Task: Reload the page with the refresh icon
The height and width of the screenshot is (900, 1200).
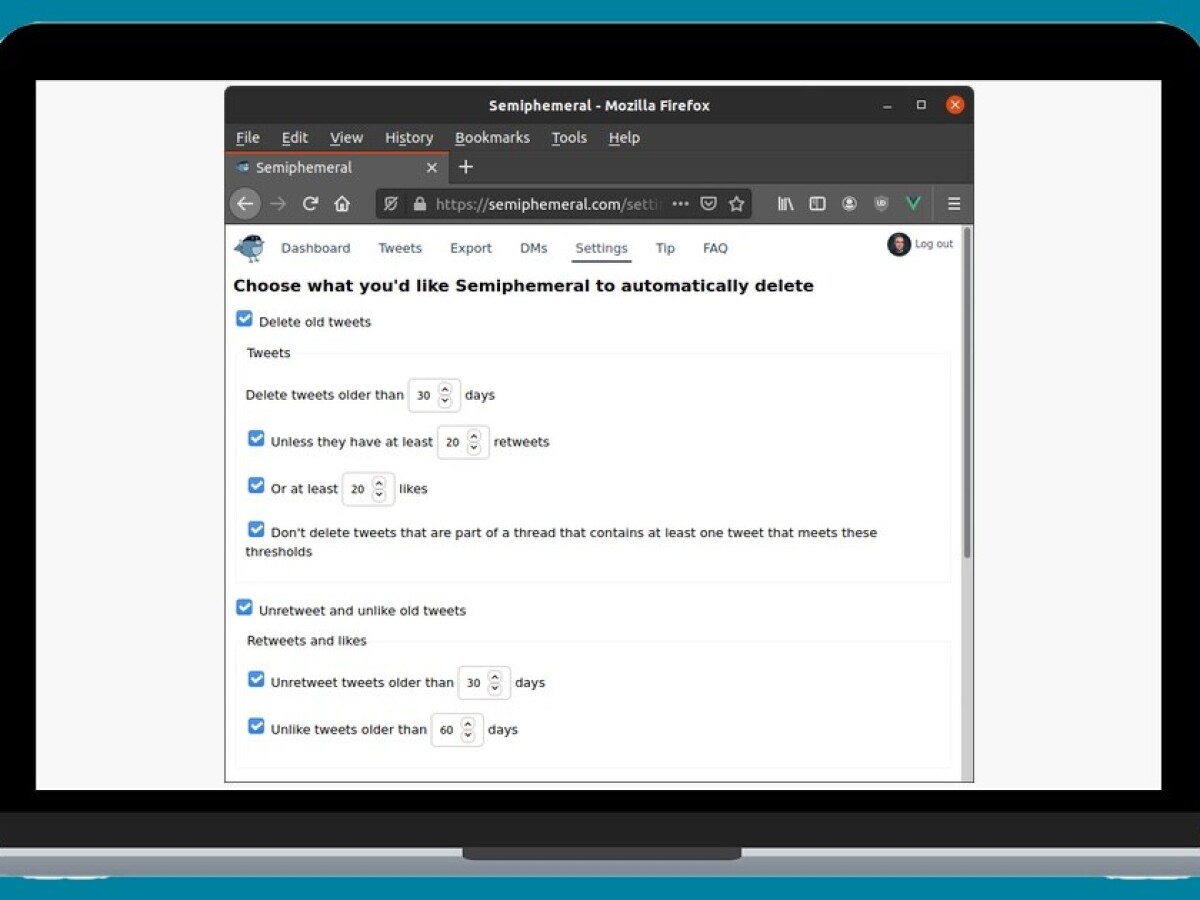Action: [310, 204]
